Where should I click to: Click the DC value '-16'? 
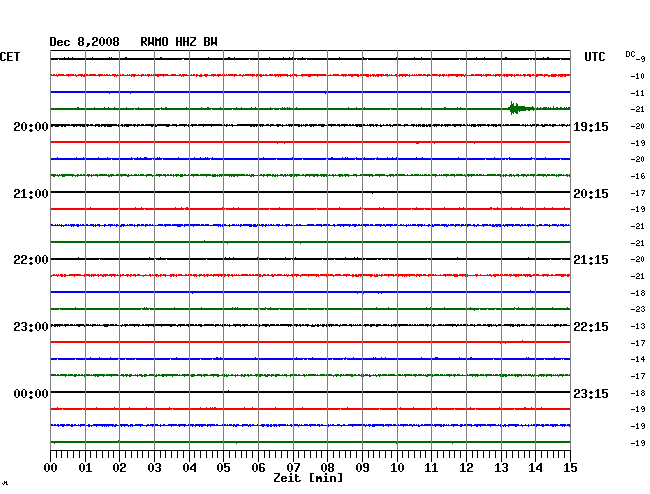[638, 176]
